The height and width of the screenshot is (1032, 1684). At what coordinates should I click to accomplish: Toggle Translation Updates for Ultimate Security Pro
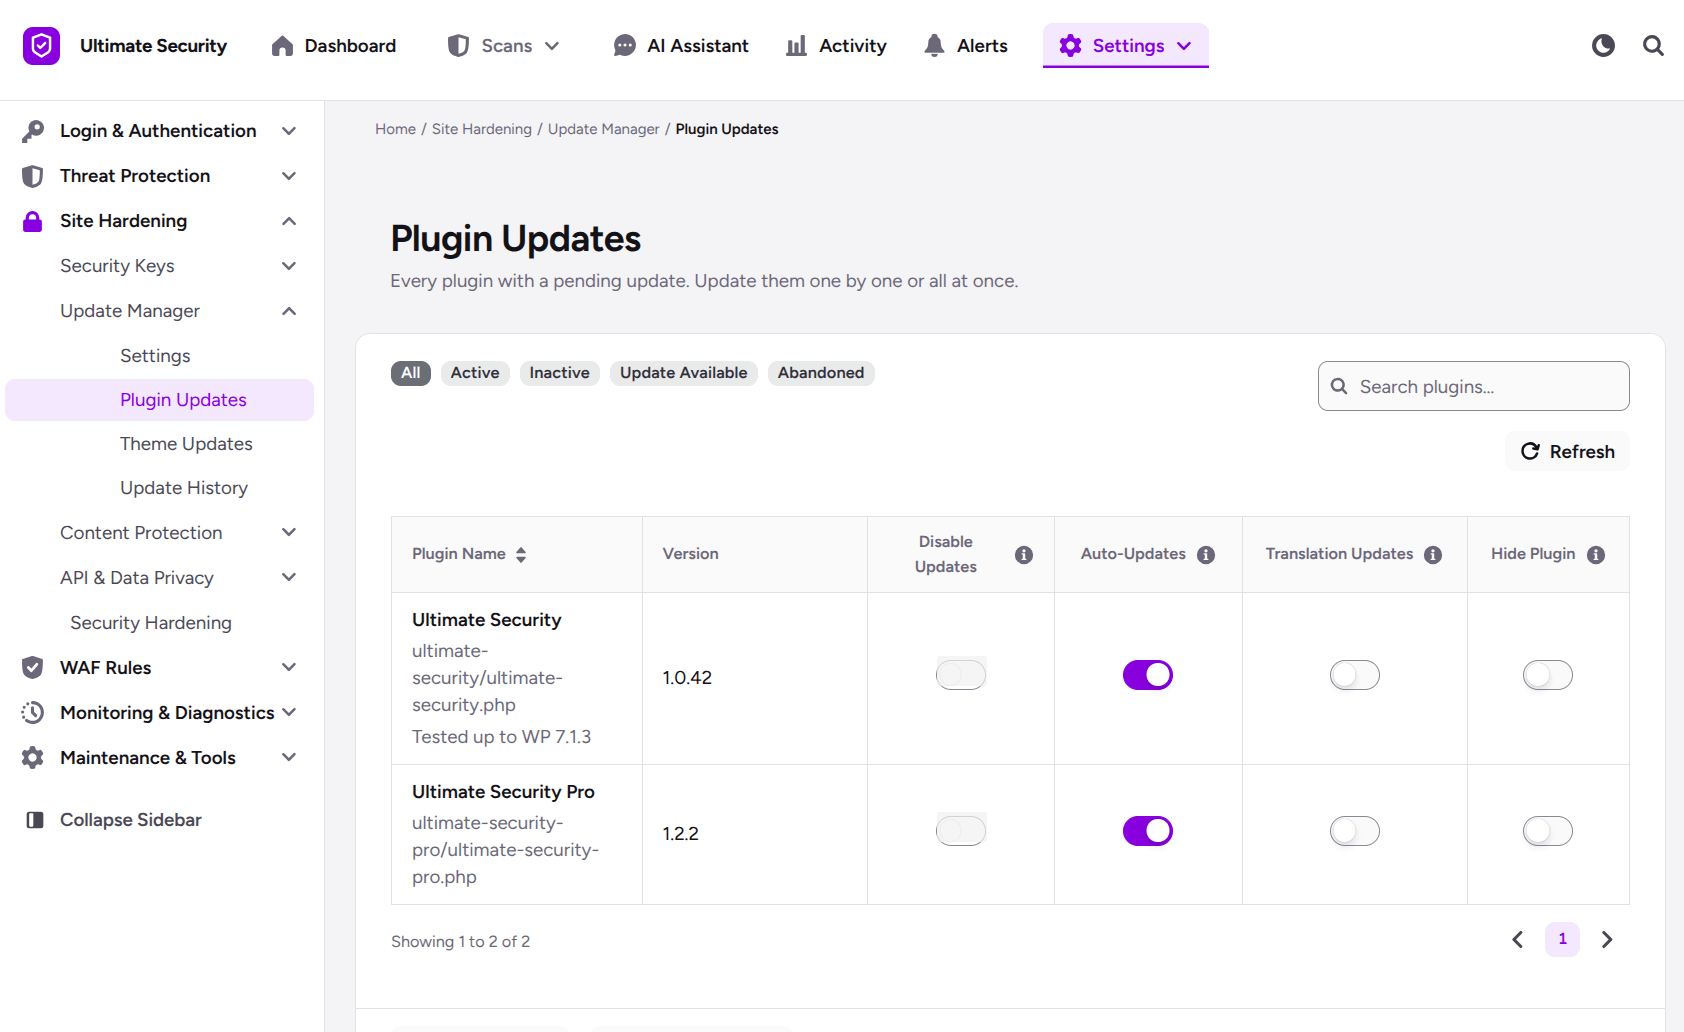click(1355, 831)
